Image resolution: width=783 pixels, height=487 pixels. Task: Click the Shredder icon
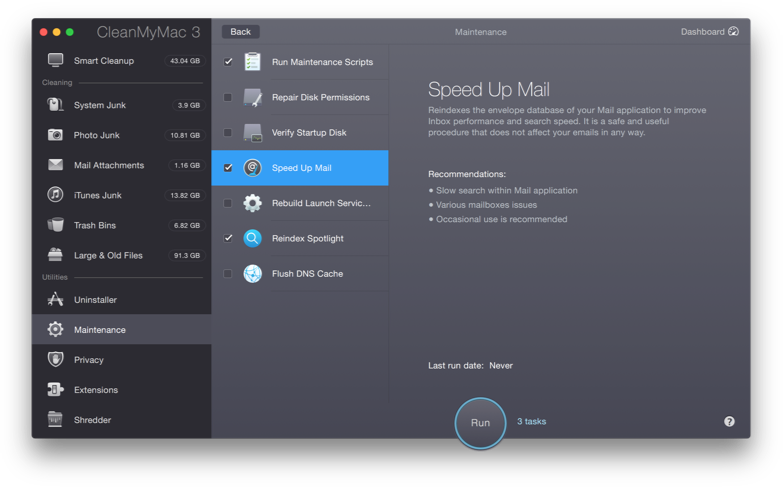coord(55,420)
